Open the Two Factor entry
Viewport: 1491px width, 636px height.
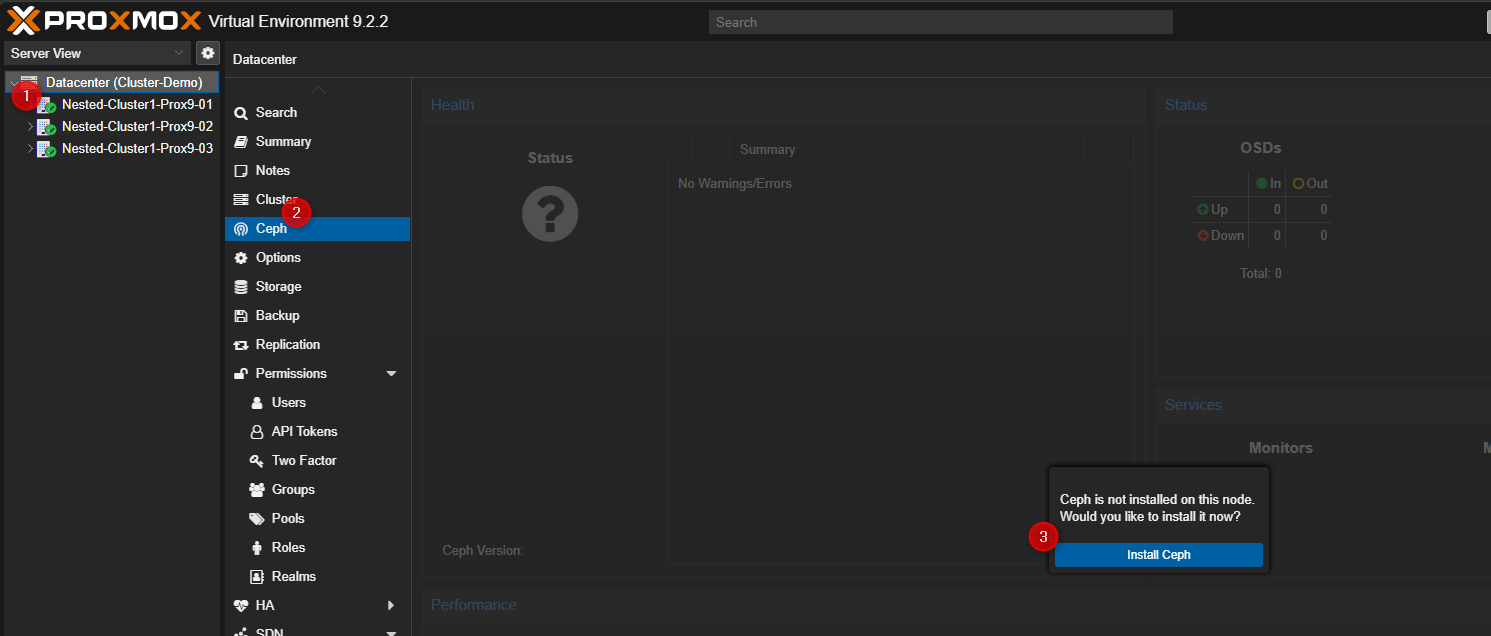pyautogui.click(x=318, y=461)
